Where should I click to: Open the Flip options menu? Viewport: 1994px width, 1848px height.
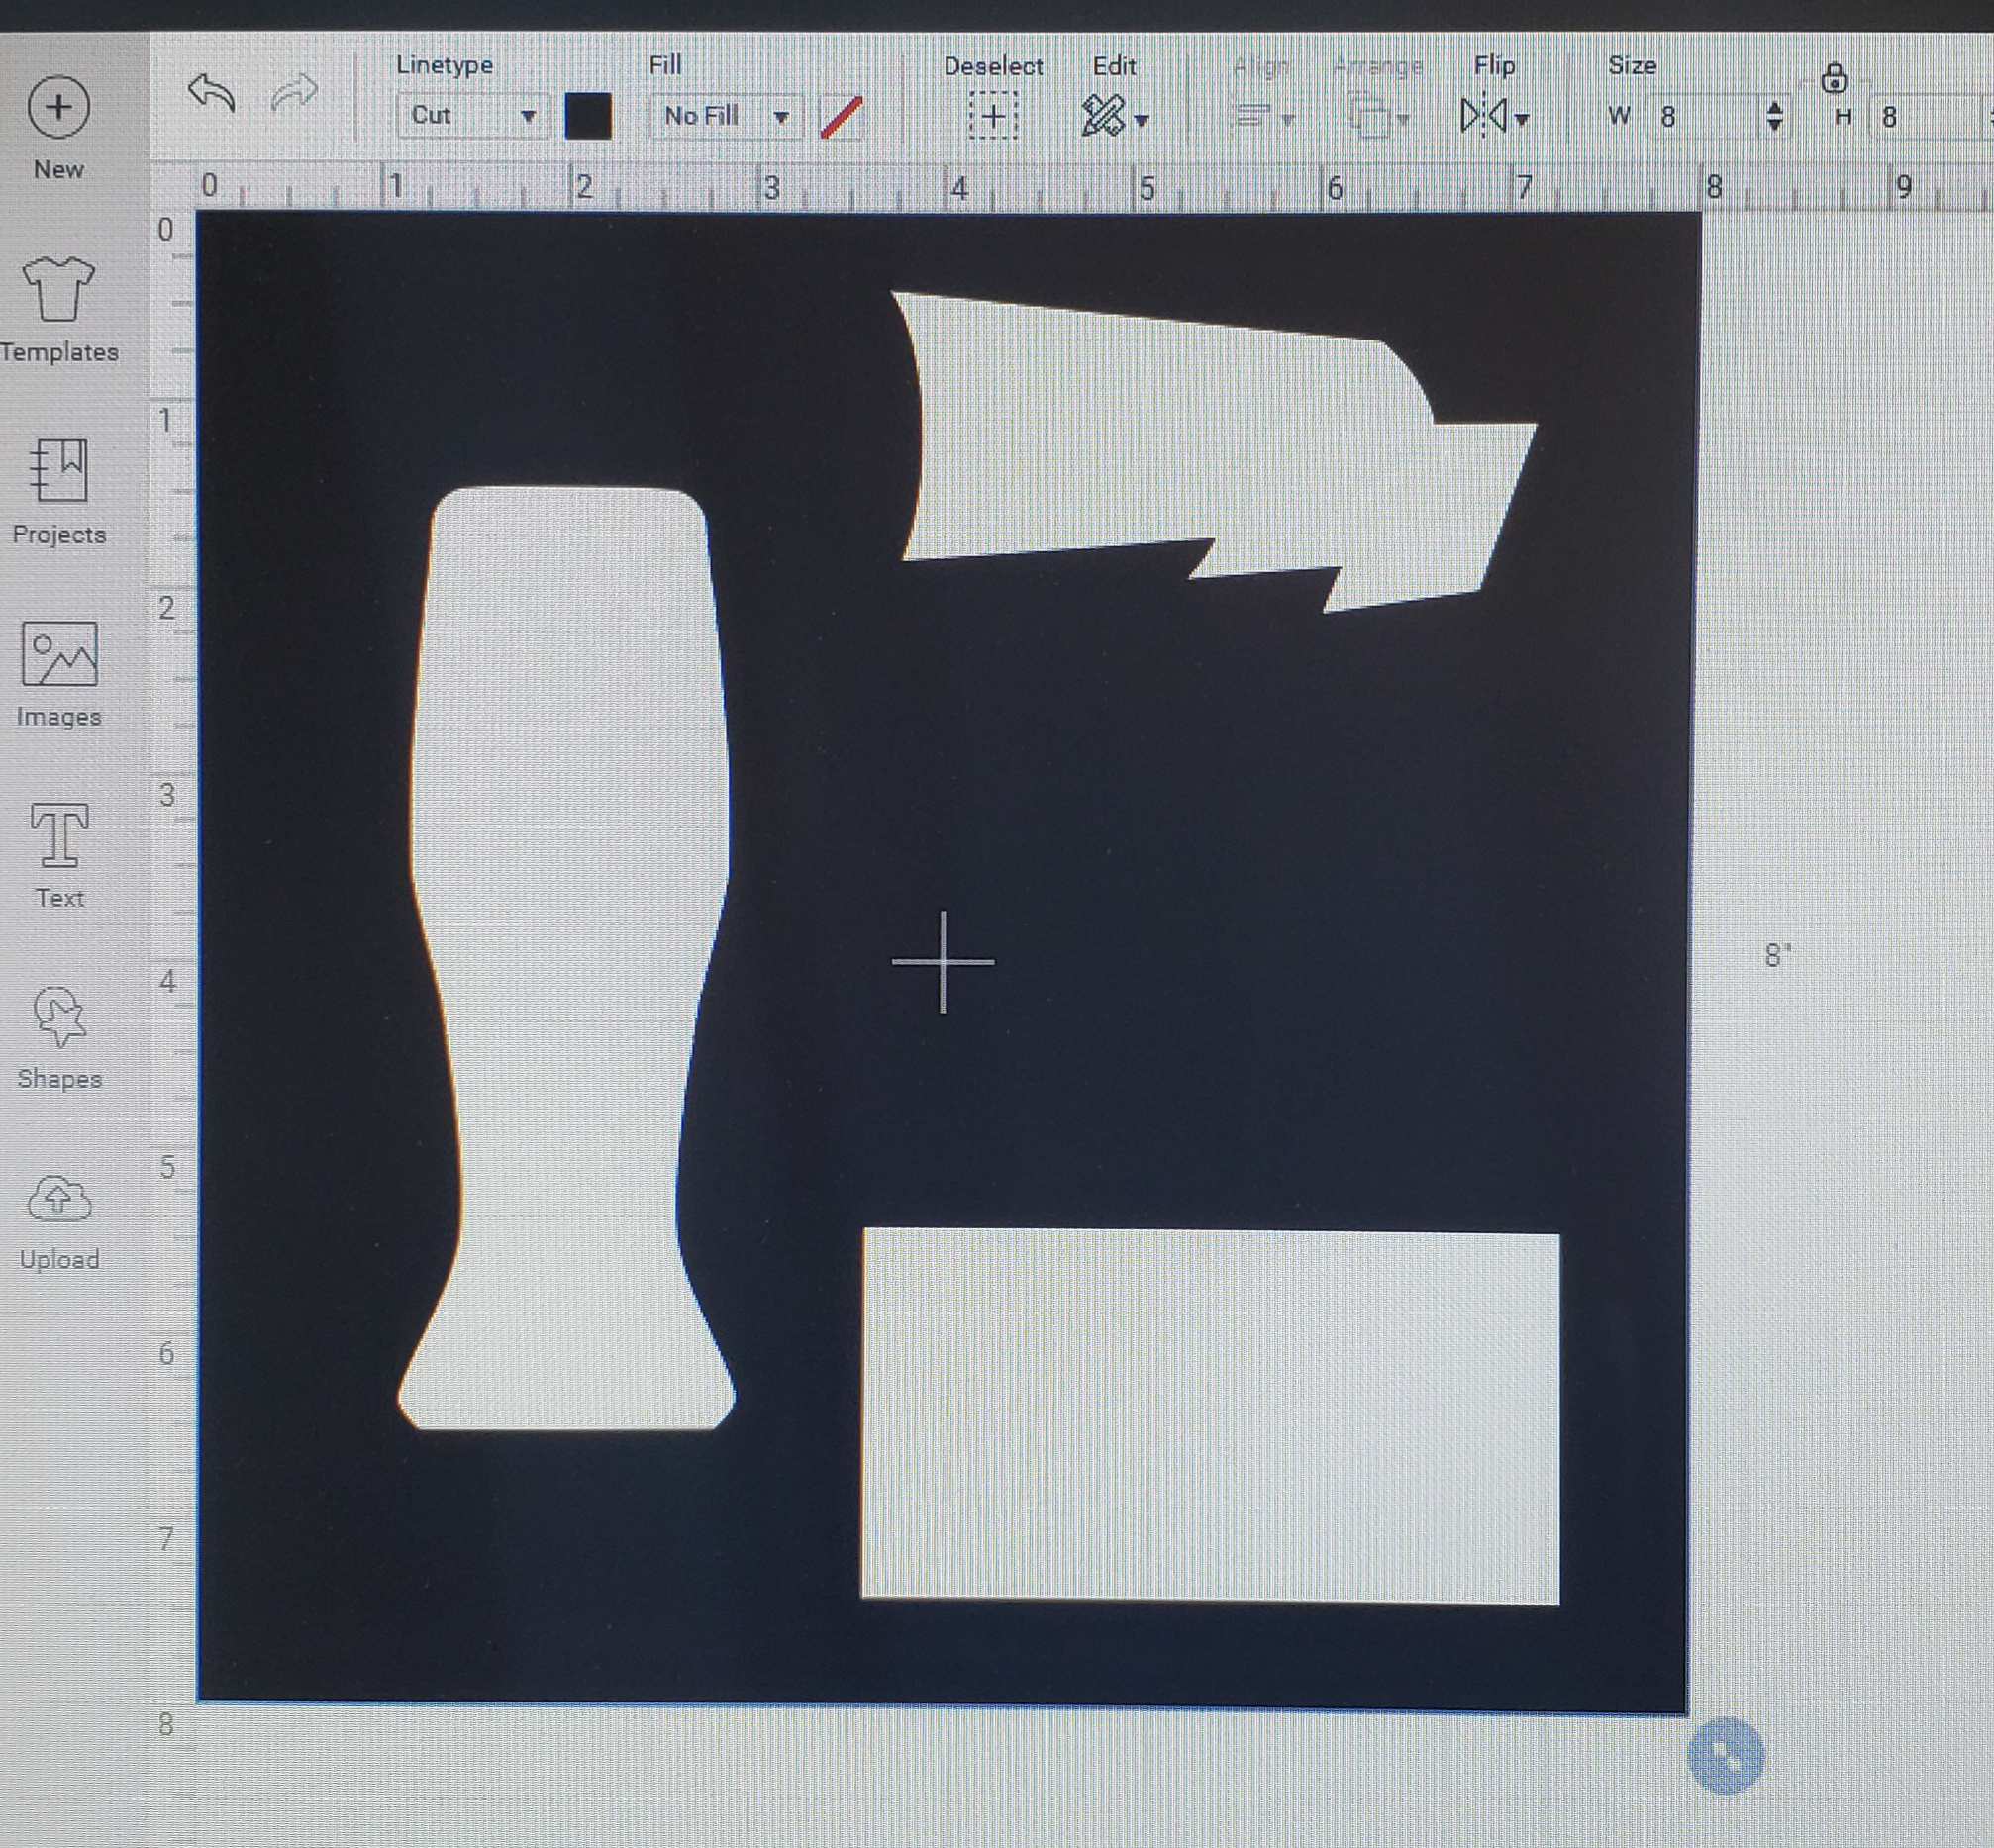(1494, 116)
